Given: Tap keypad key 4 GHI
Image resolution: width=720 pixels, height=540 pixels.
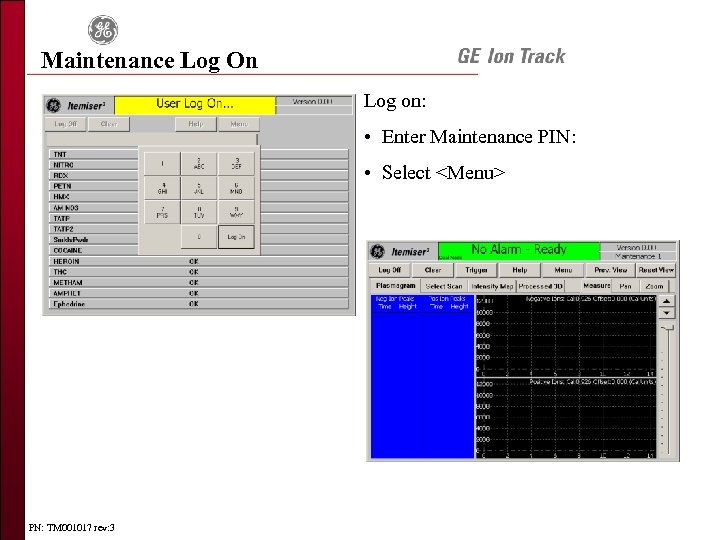Looking at the screenshot, I should click(x=162, y=188).
